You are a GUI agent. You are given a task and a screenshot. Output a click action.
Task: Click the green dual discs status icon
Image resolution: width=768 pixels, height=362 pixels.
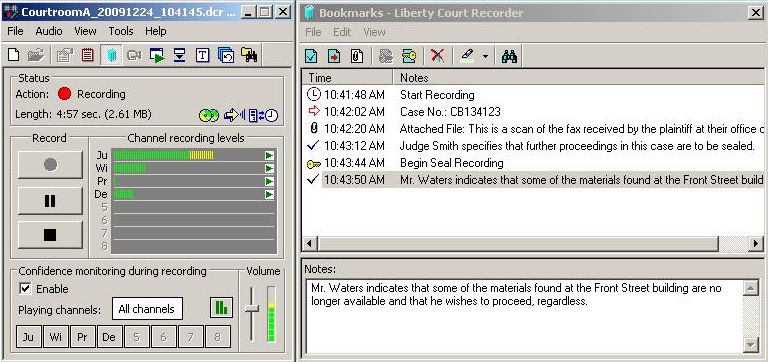209,116
